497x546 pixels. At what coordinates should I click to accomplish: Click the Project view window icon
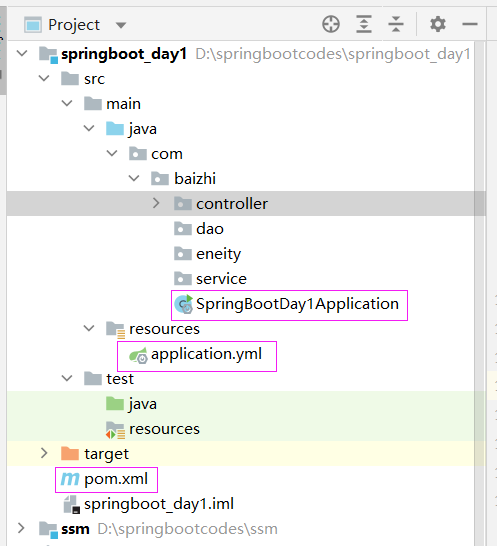33,25
